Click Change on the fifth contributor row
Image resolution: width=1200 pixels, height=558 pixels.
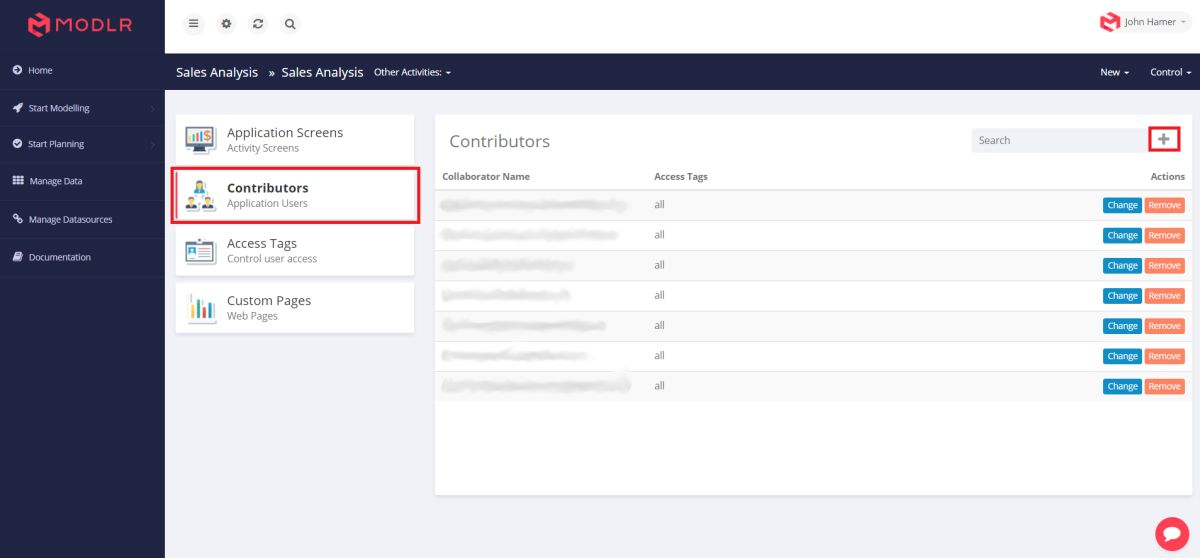pos(1122,325)
